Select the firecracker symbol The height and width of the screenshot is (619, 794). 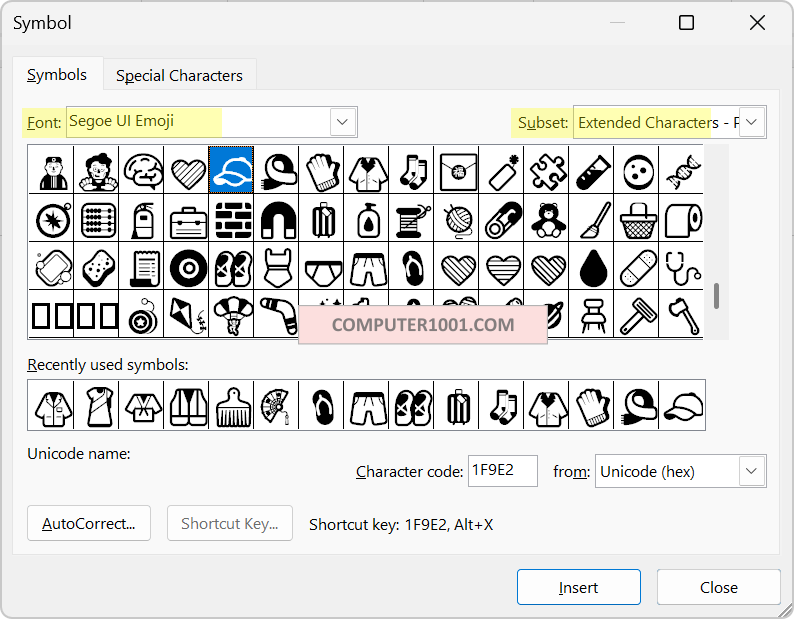click(x=501, y=170)
